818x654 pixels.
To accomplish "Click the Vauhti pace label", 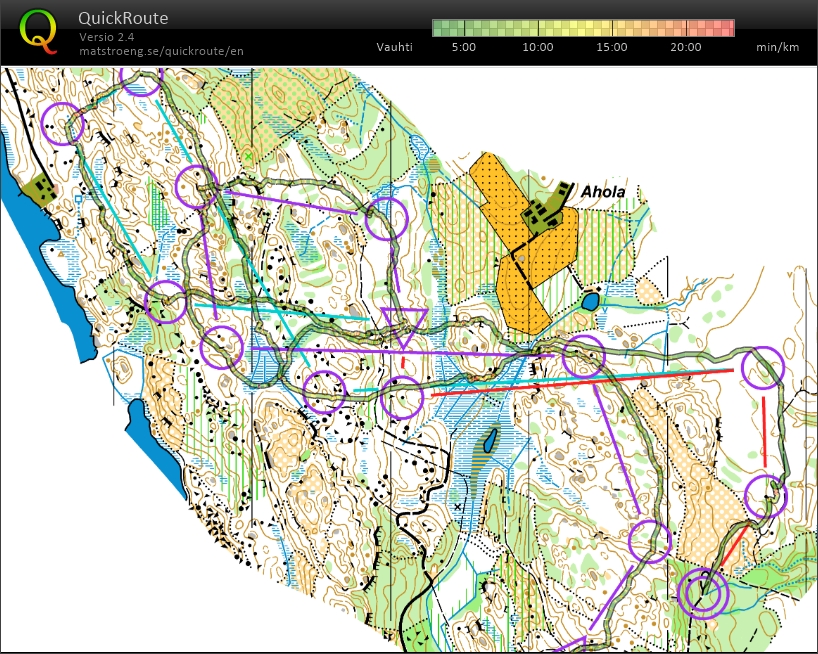I will [x=395, y=47].
